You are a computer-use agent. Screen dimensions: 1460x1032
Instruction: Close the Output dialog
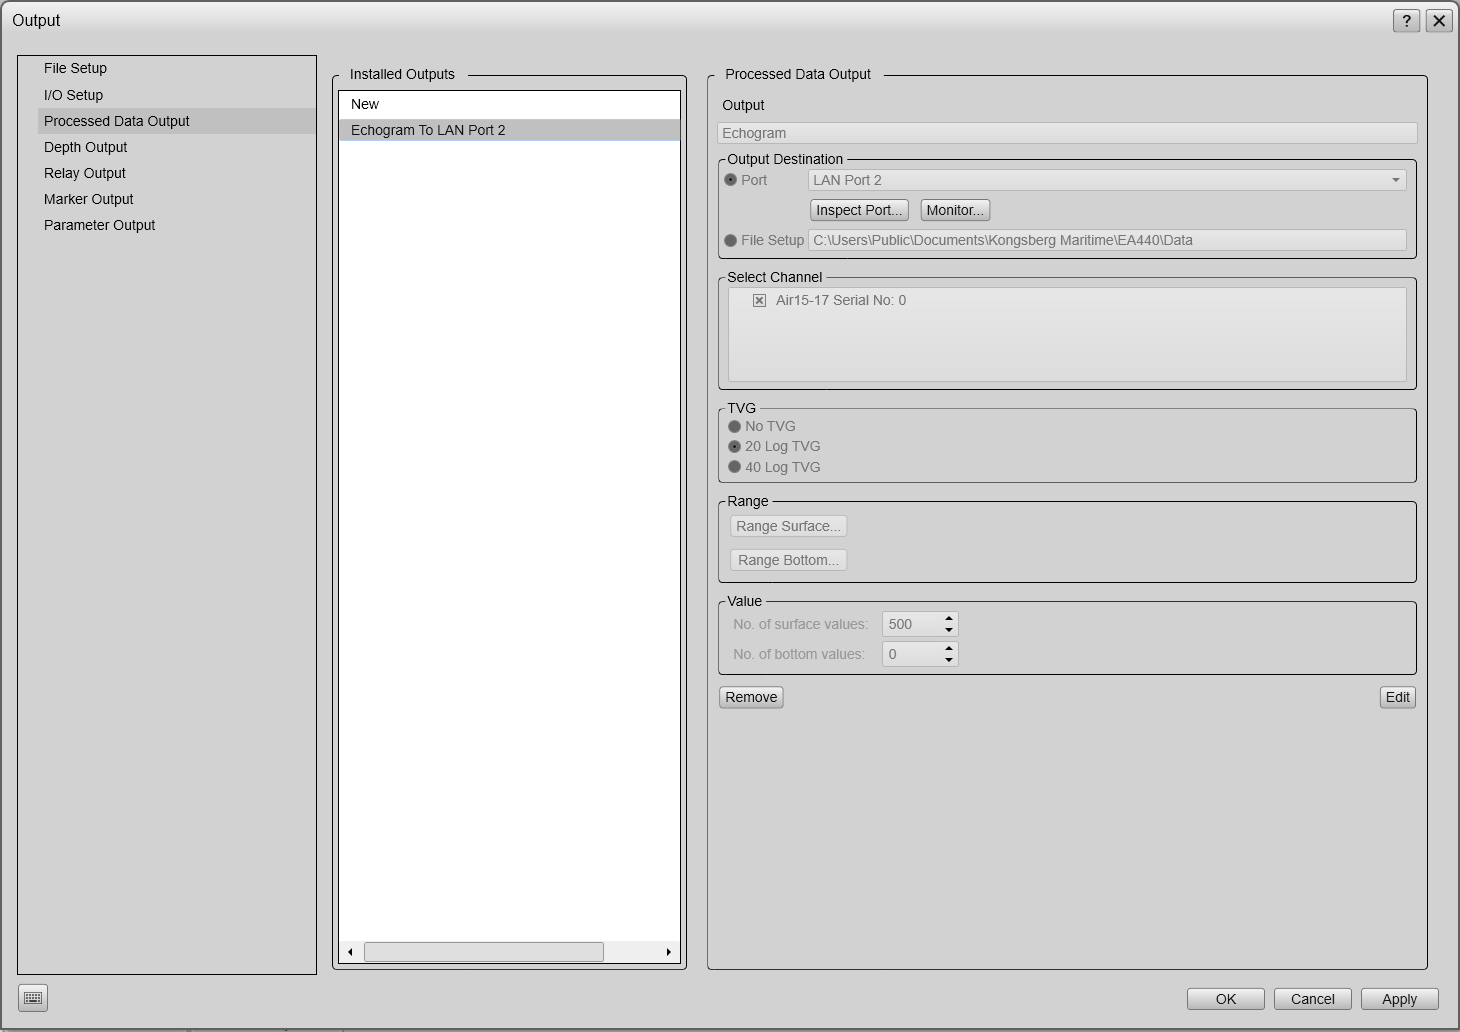coord(1438,21)
